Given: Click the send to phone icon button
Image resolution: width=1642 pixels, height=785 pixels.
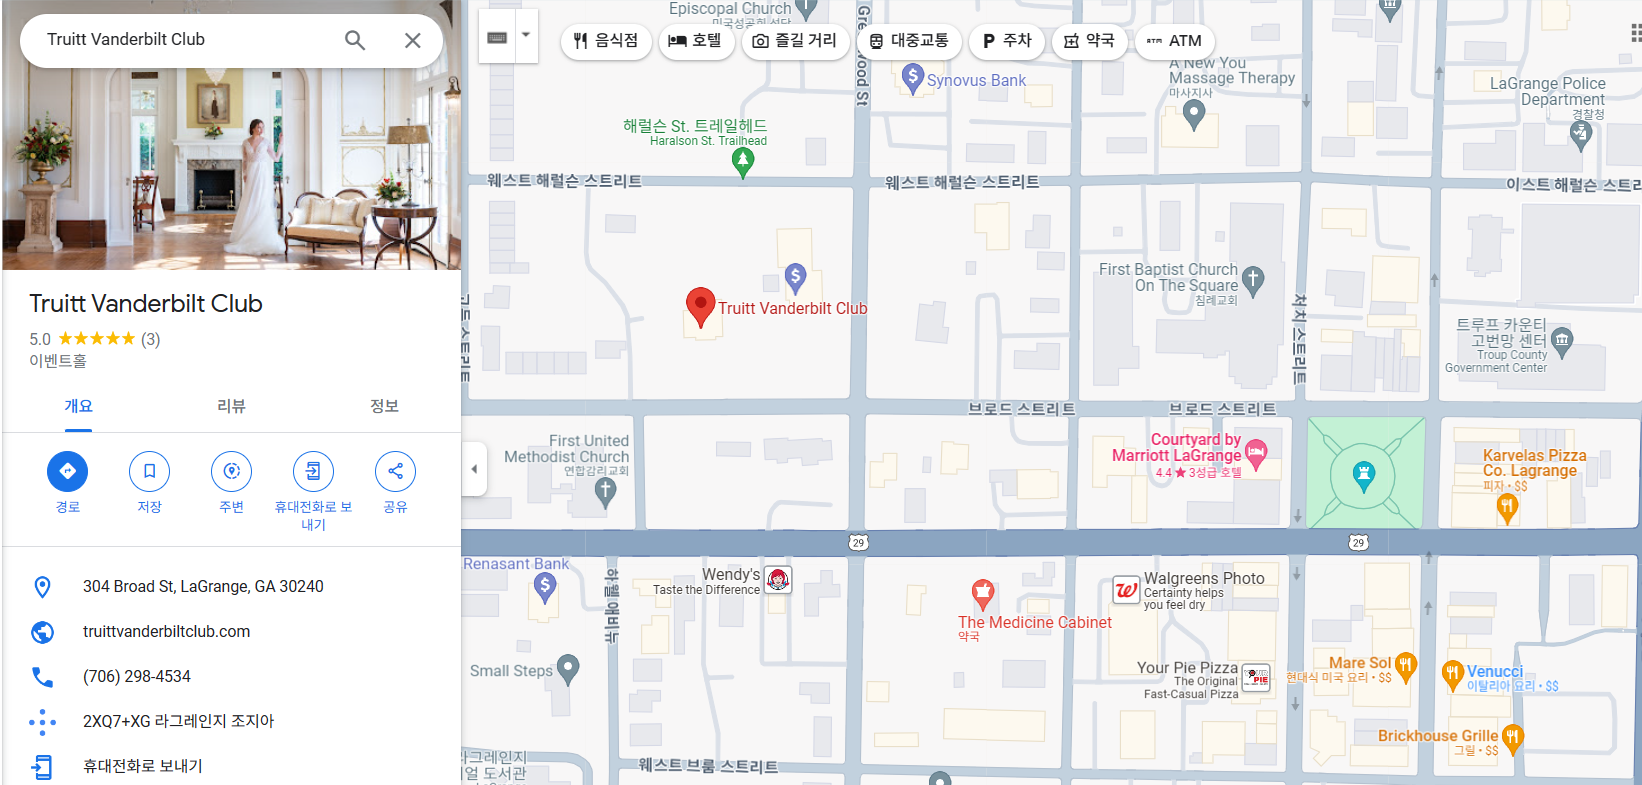Looking at the screenshot, I should coord(313,471).
